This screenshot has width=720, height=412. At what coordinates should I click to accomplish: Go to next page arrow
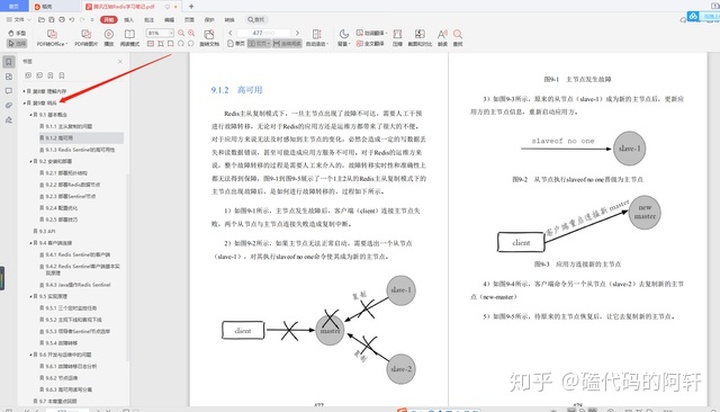coord(298,33)
